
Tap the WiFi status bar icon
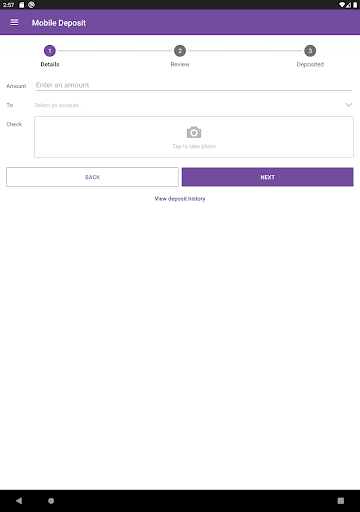pyautogui.click(x=342, y=5)
